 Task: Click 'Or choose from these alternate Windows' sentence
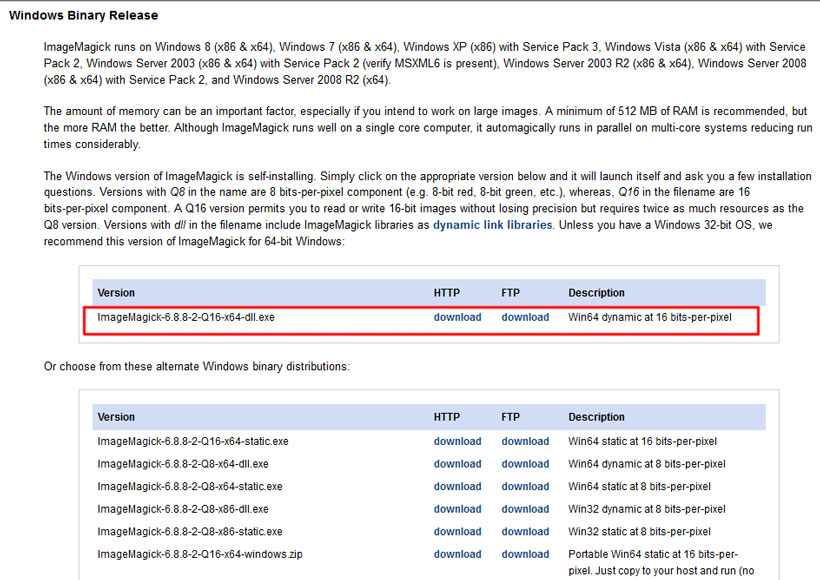coord(197,367)
